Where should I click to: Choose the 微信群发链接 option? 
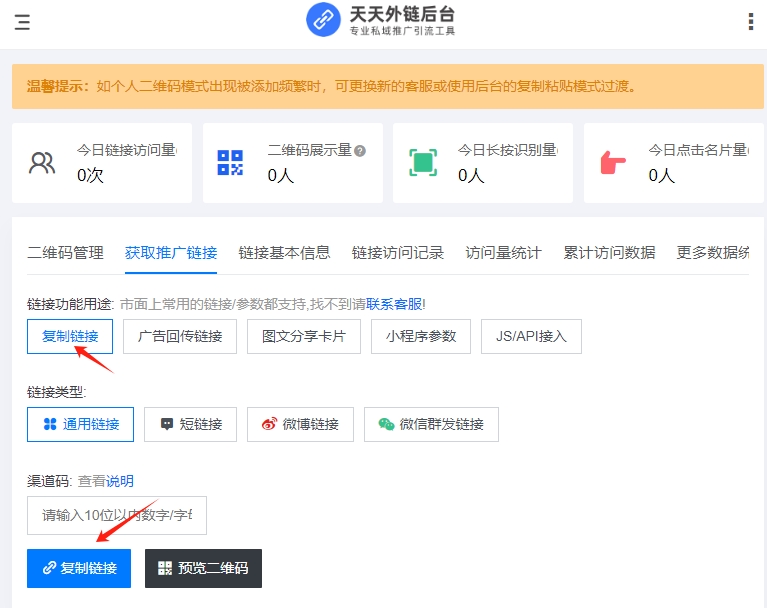(x=431, y=424)
